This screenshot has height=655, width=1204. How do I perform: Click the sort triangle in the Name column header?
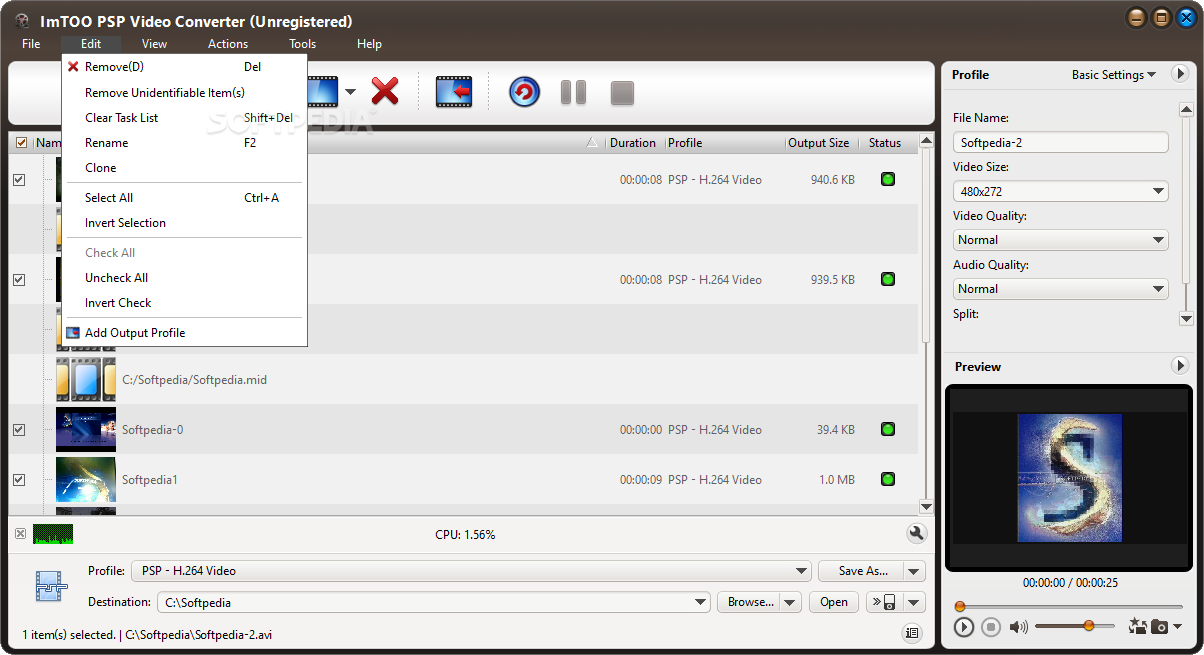point(592,143)
